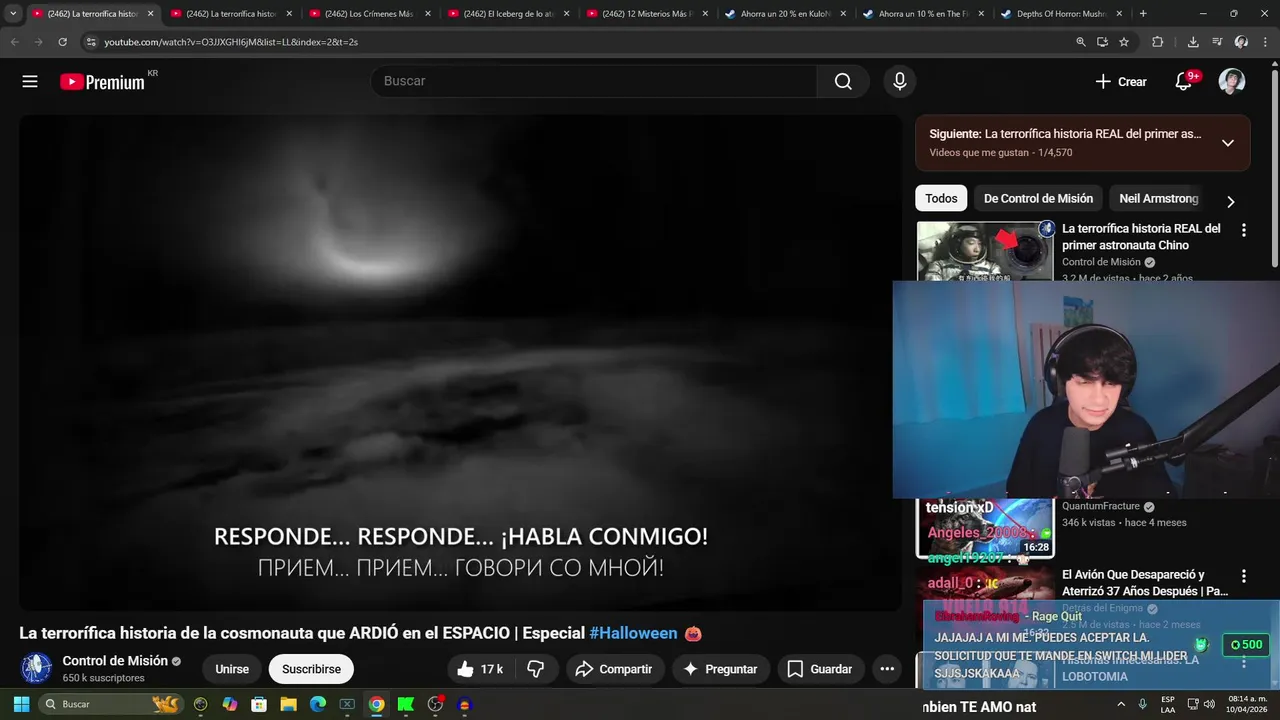The image size is (1280, 720).
Task: Open the #Halloween hashtag link
Action: point(633,633)
